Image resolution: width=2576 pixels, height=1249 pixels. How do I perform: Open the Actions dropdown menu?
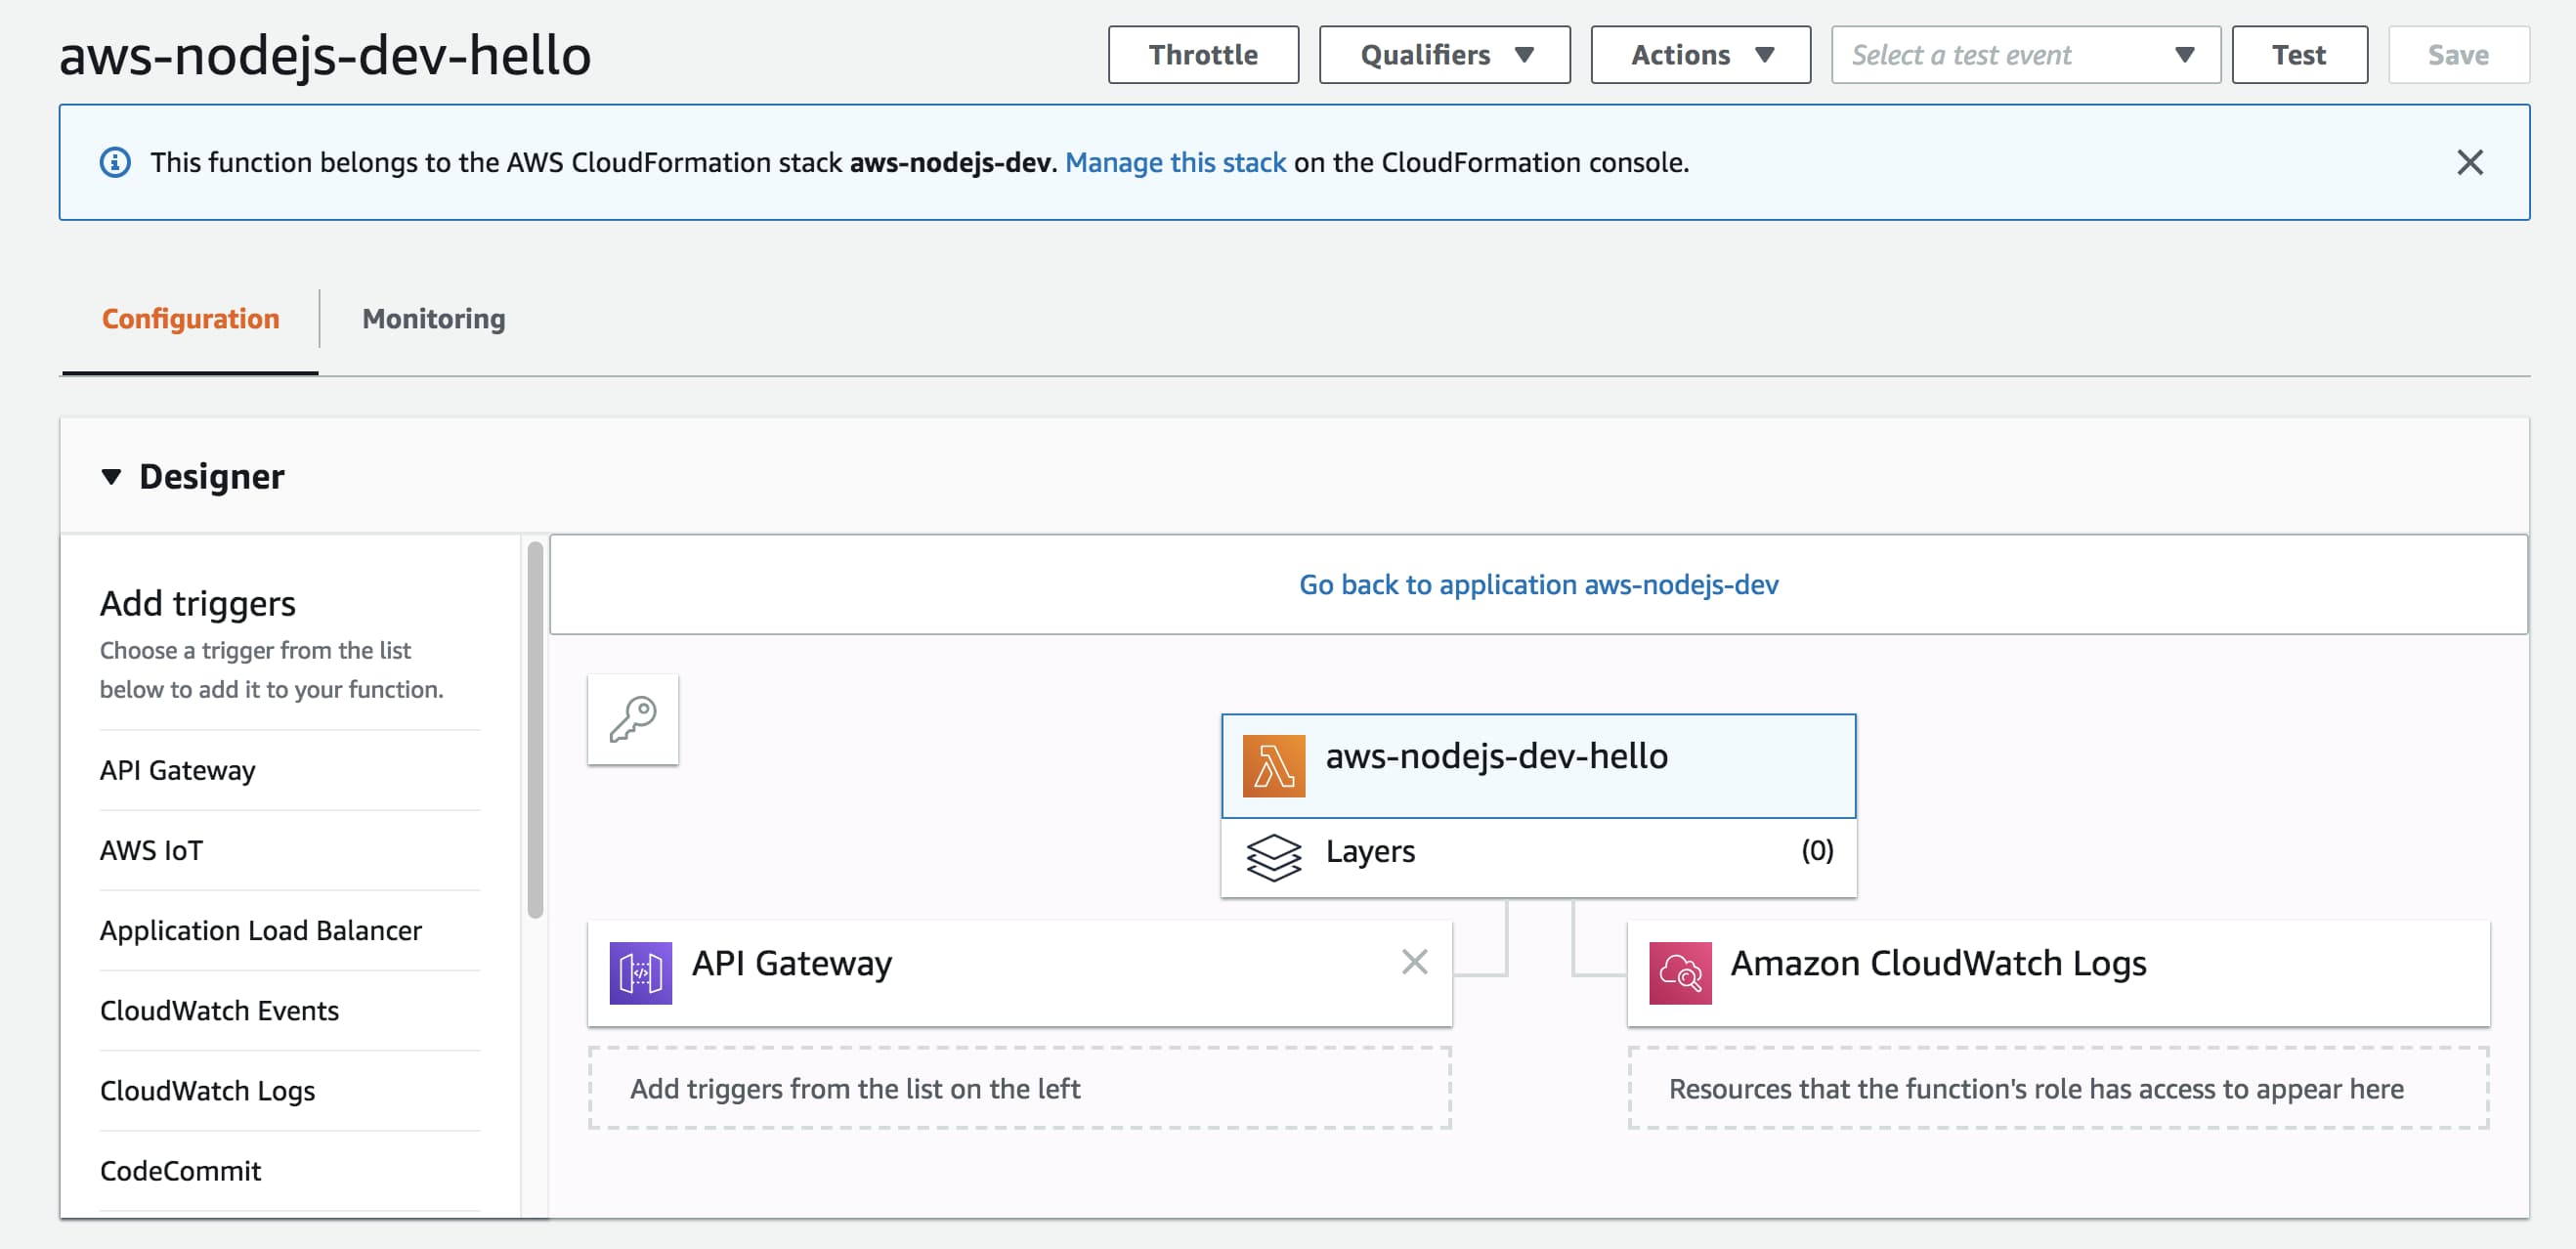[1700, 55]
